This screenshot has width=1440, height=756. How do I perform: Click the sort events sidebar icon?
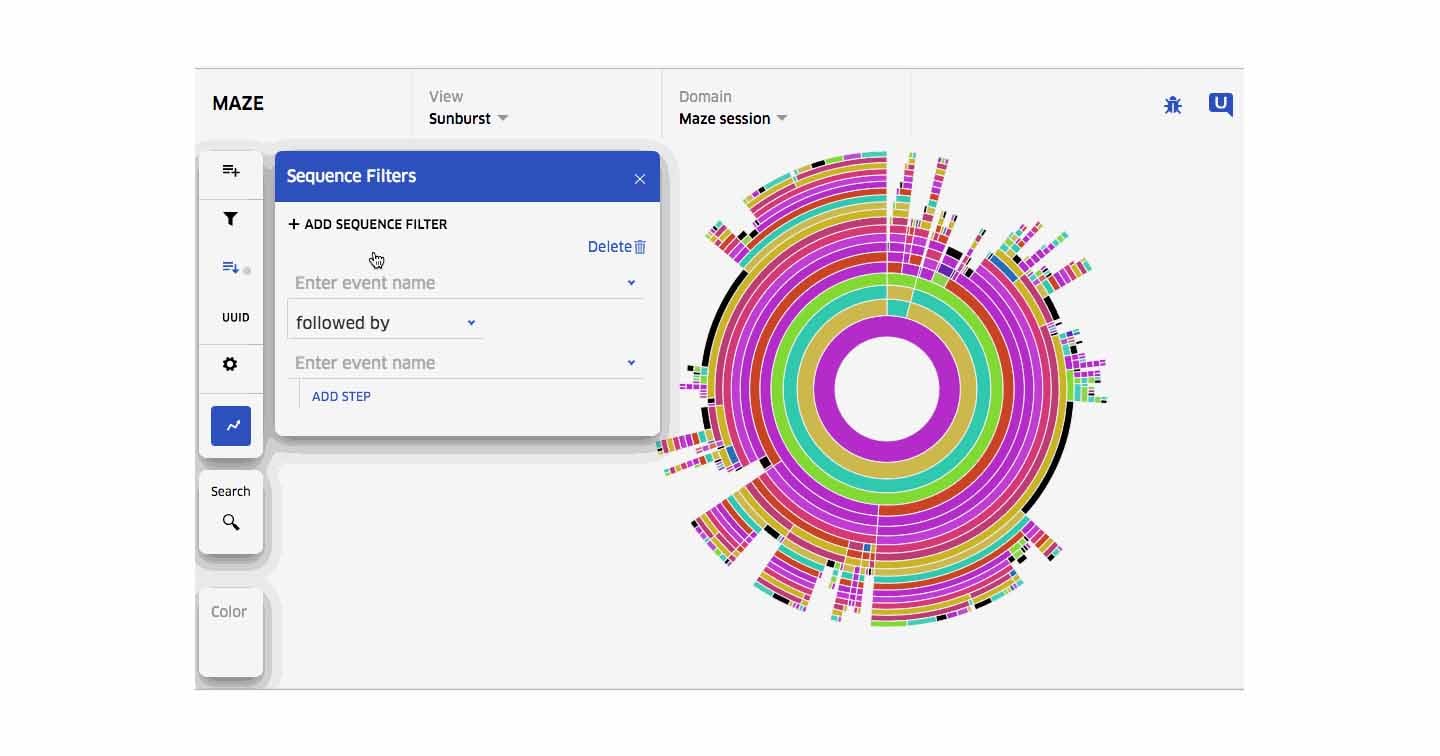pyautogui.click(x=231, y=267)
